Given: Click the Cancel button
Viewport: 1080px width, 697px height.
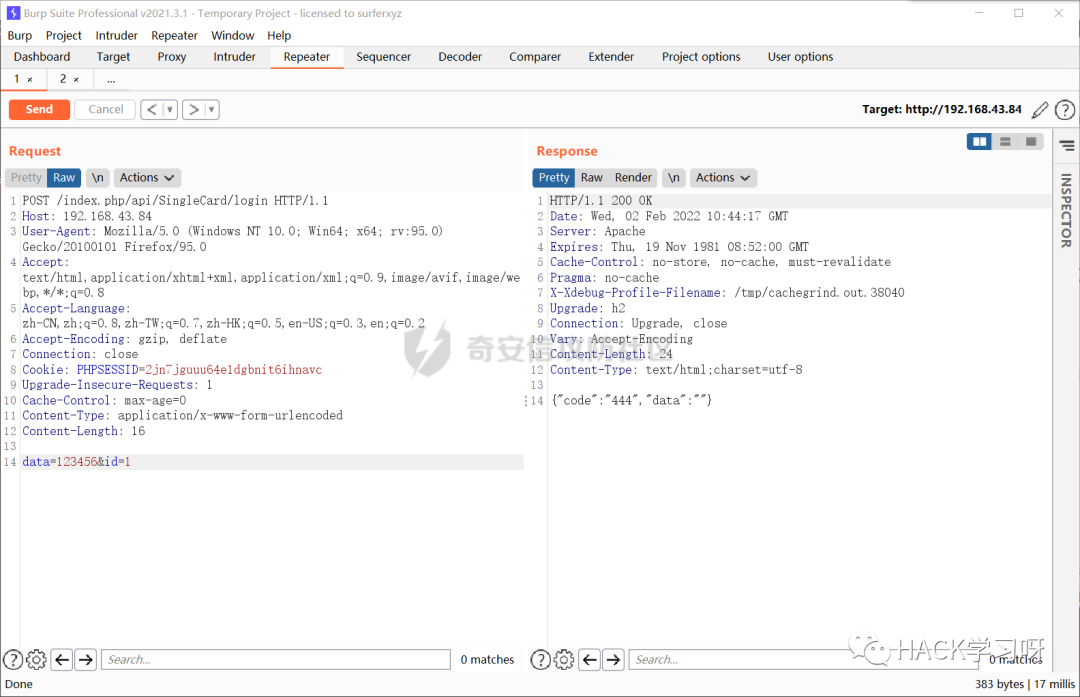Looking at the screenshot, I should [x=104, y=109].
